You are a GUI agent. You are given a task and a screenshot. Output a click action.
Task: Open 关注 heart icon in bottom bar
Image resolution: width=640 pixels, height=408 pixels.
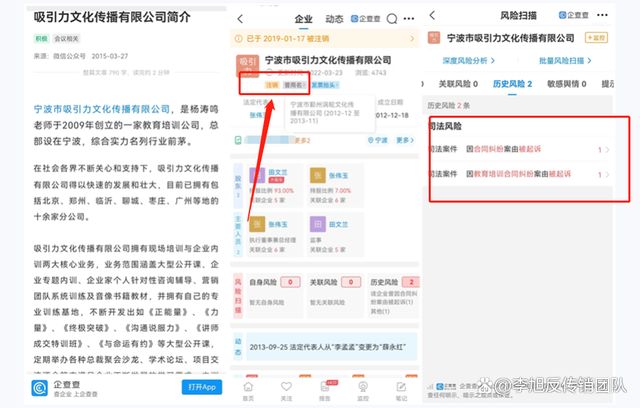(286, 391)
